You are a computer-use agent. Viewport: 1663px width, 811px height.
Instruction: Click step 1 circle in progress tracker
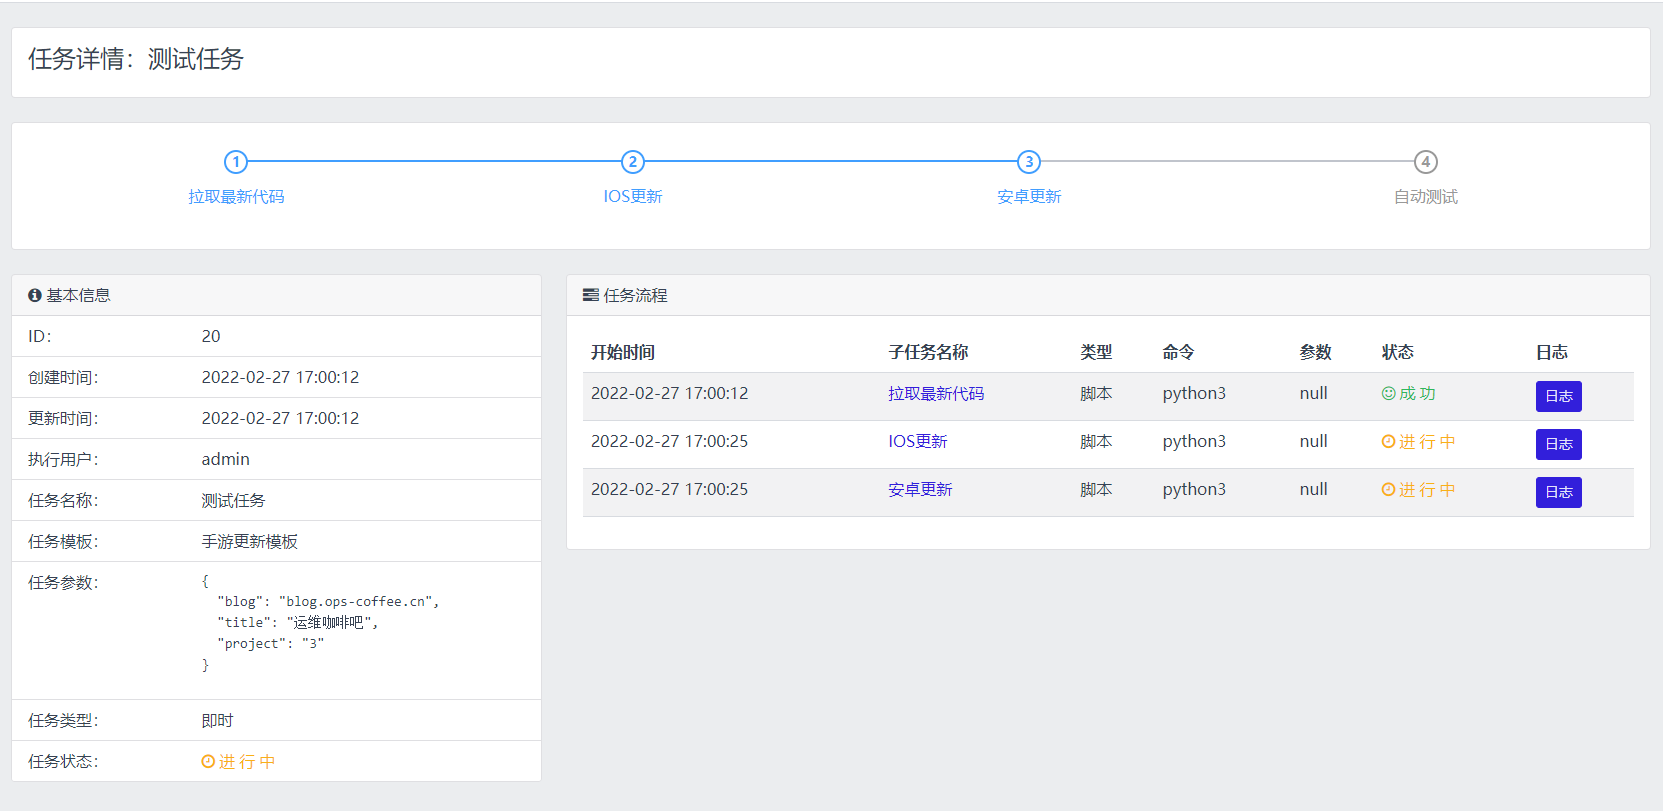tap(236, 162)
